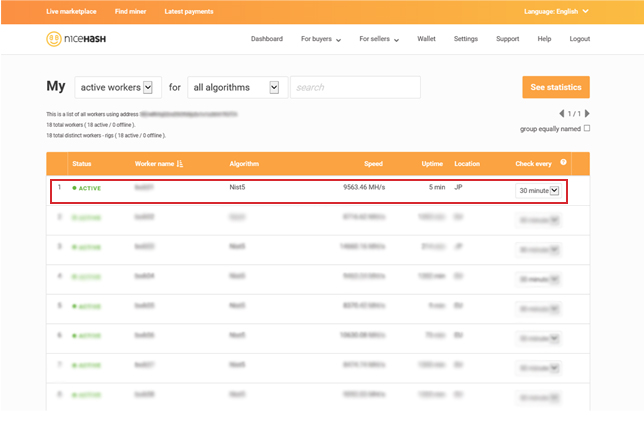The height and width of the screenshot is (432, 644).
Task: Click the See statistics button
Action: [556, 87]
